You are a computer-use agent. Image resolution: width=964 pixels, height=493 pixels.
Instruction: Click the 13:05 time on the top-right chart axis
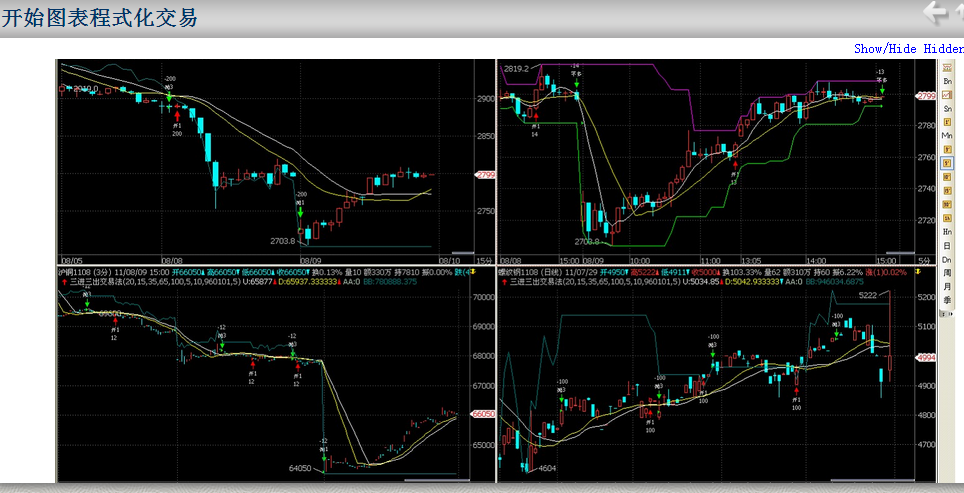[x=751, y=261]
